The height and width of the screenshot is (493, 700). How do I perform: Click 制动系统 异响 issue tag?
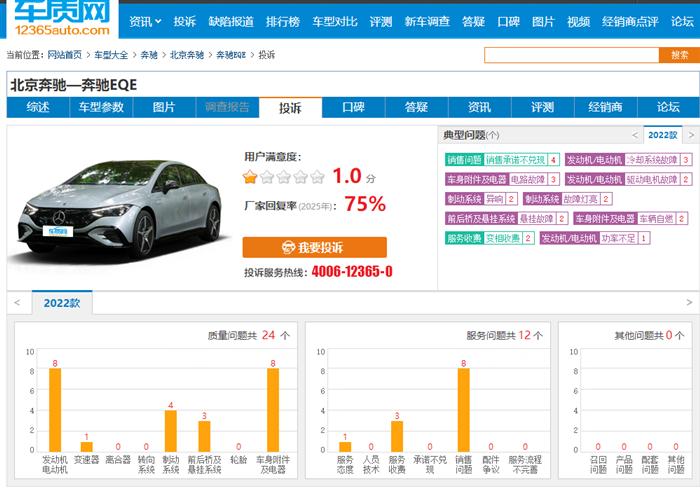(x=481, y=199)
